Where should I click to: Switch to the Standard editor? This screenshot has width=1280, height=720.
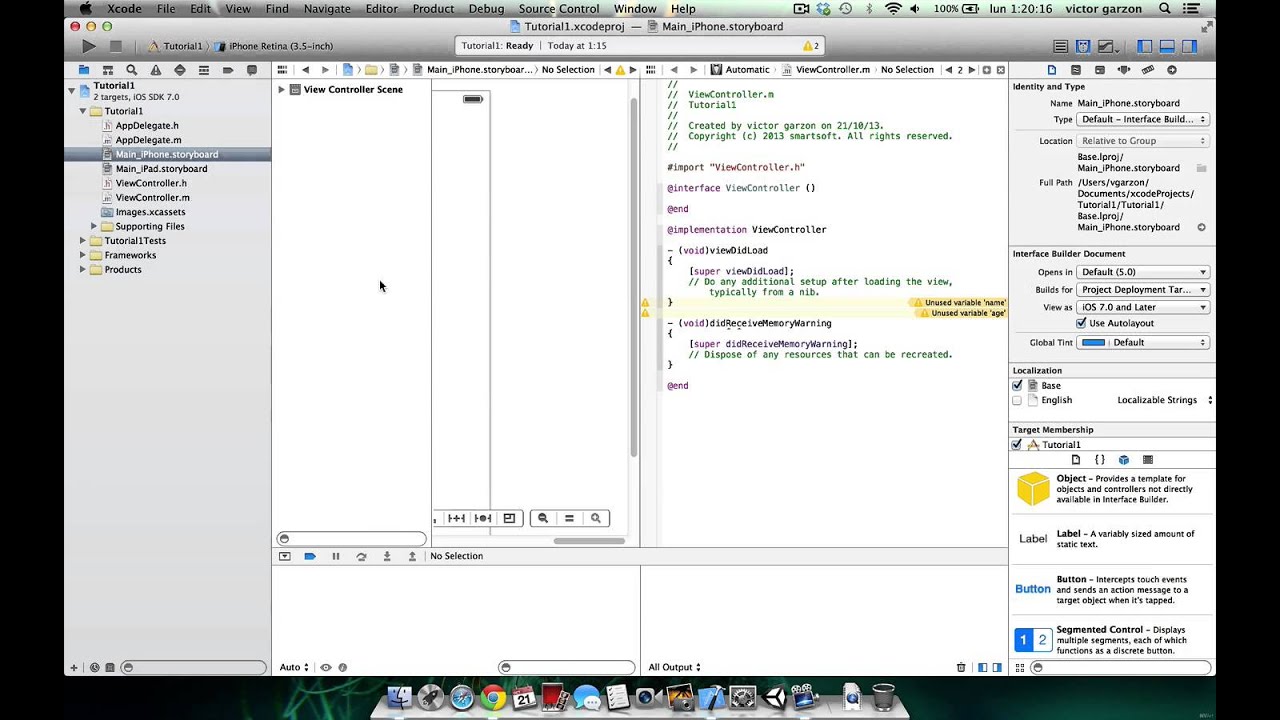coord(1060,46)
